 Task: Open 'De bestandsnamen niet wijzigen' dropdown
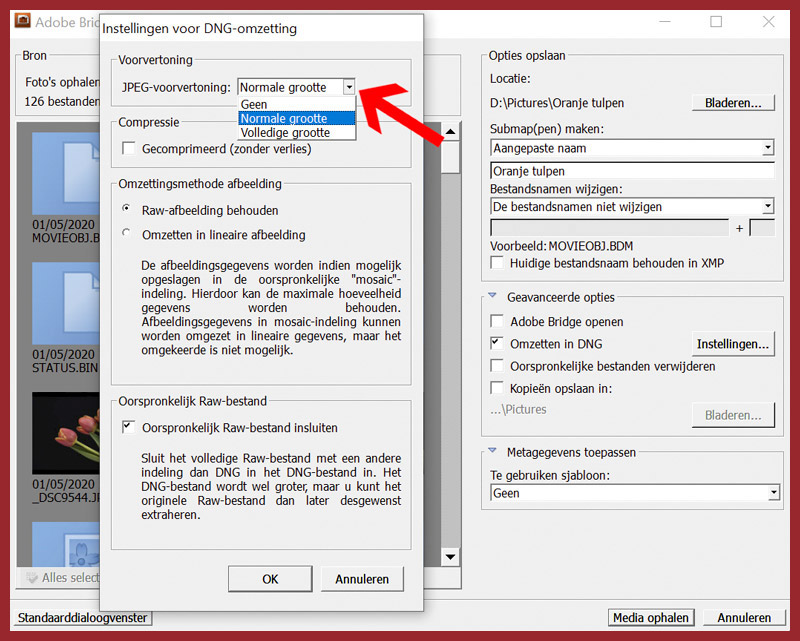(x=632, y=206)
